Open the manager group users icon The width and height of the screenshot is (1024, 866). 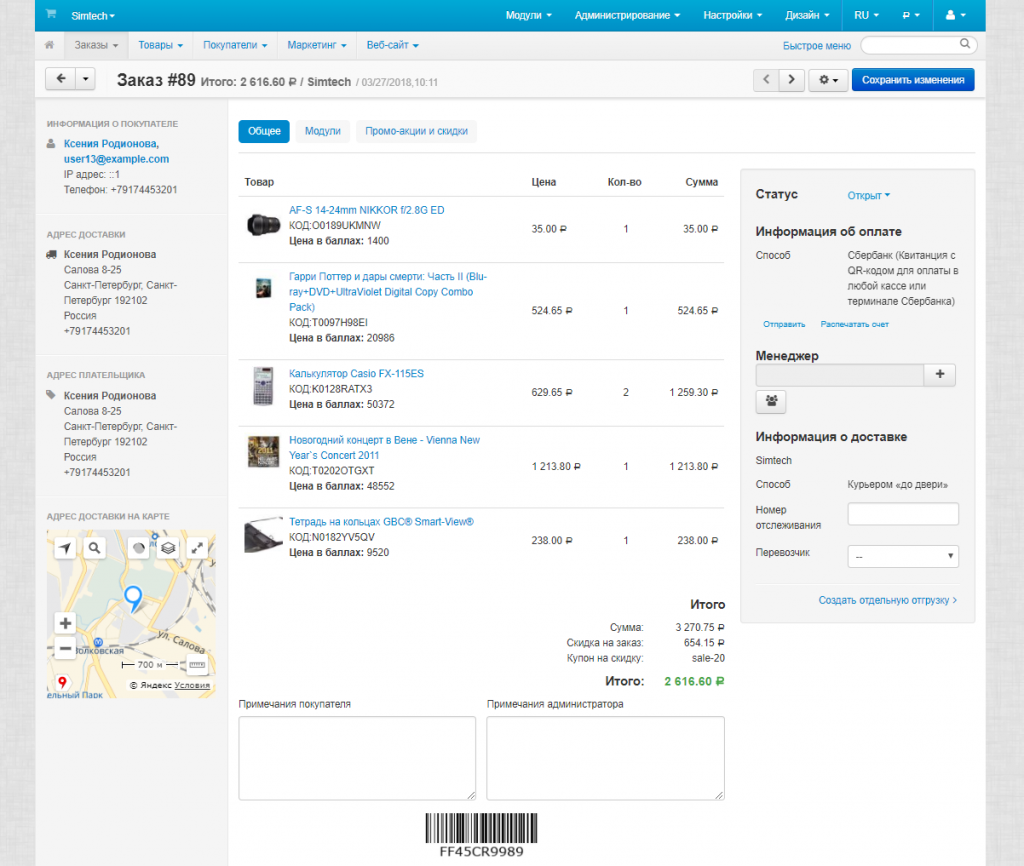[771, 401]
